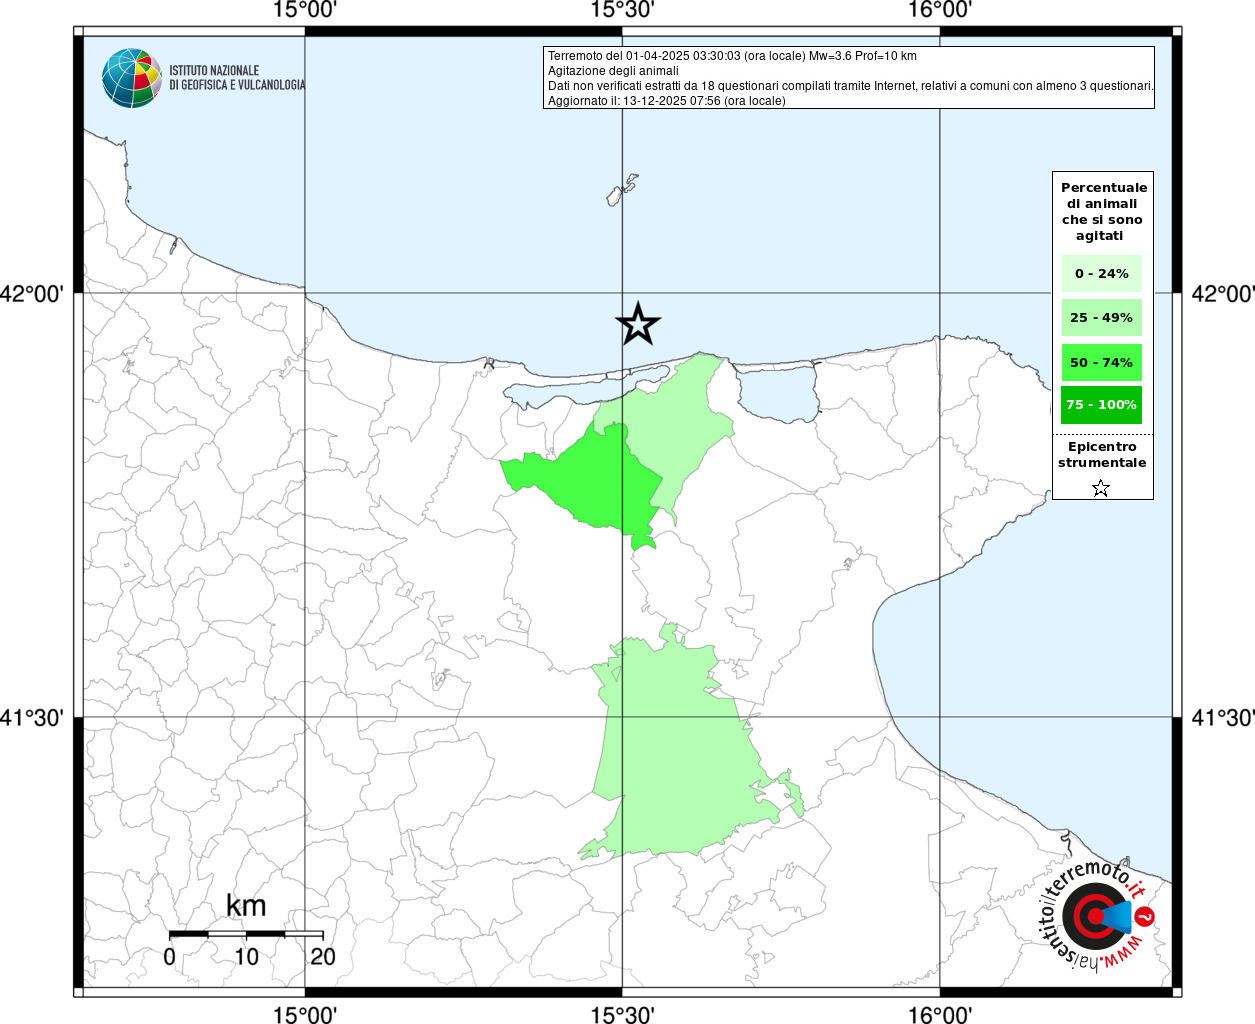Click the 75 - 100% legend swatch
Image resolution: width=1255 pixels, height=1024 pixels.
1101,405
